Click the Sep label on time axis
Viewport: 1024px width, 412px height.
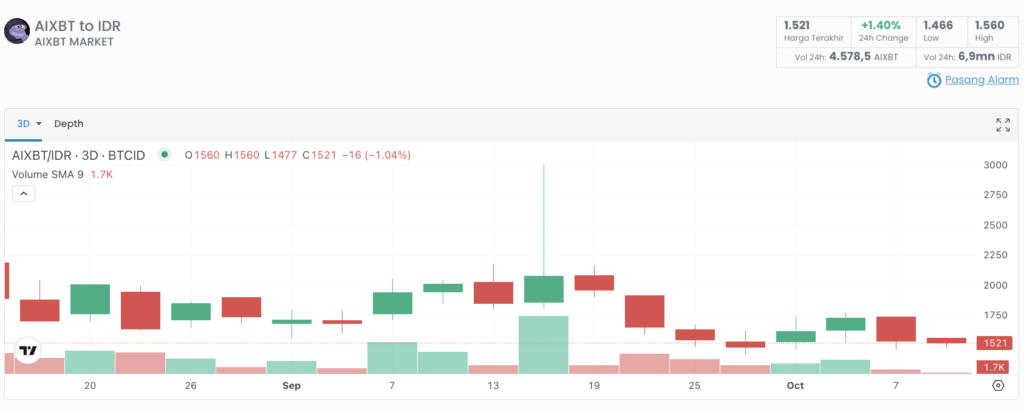click(291, 385)
